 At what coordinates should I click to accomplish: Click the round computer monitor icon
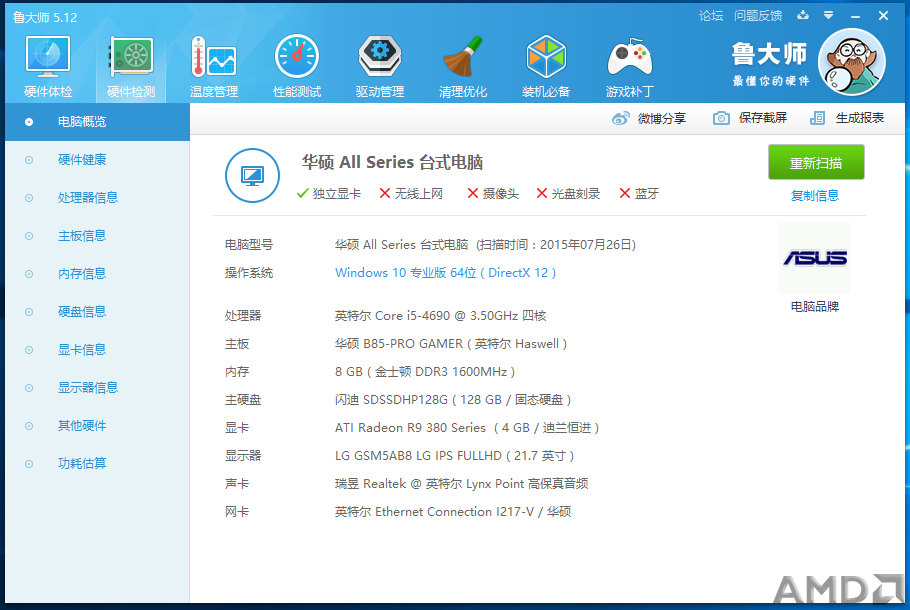click(x=252, y=175)
